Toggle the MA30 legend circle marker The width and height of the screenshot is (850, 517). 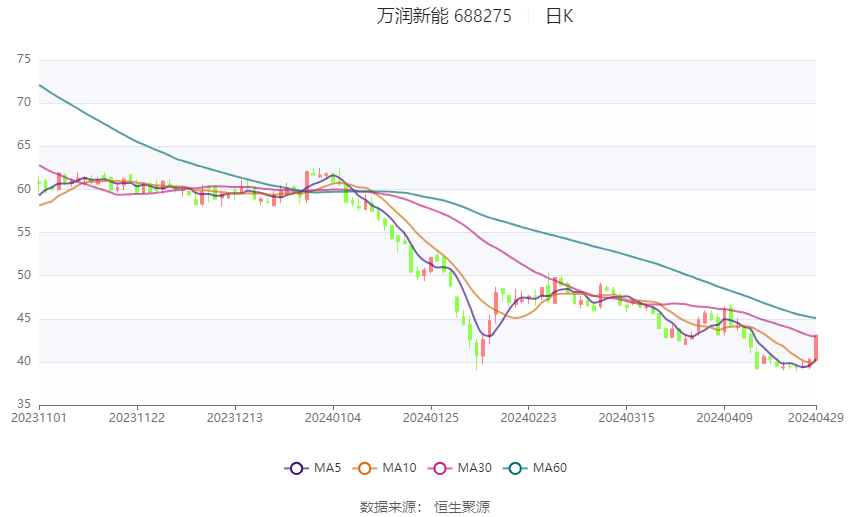pos(440,468)
